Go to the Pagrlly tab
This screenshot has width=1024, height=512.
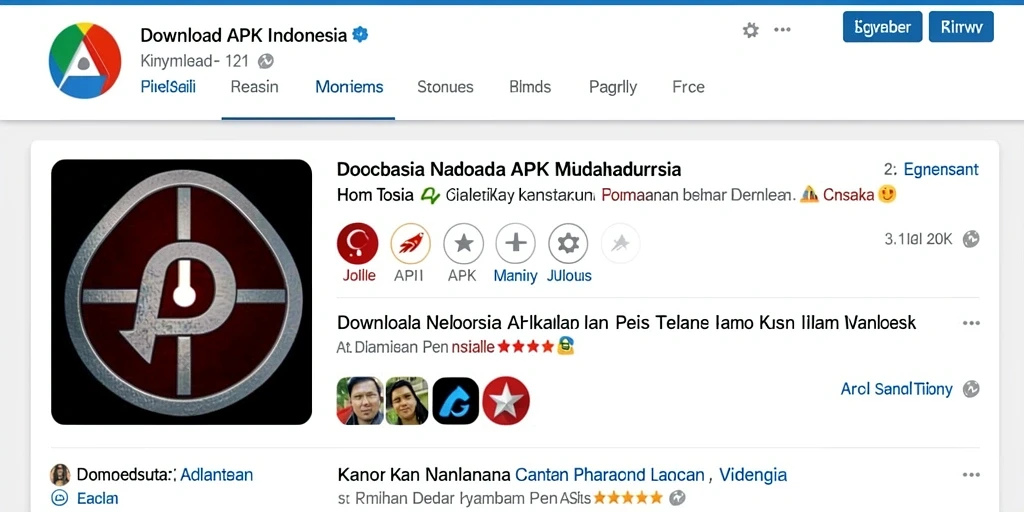613,88
